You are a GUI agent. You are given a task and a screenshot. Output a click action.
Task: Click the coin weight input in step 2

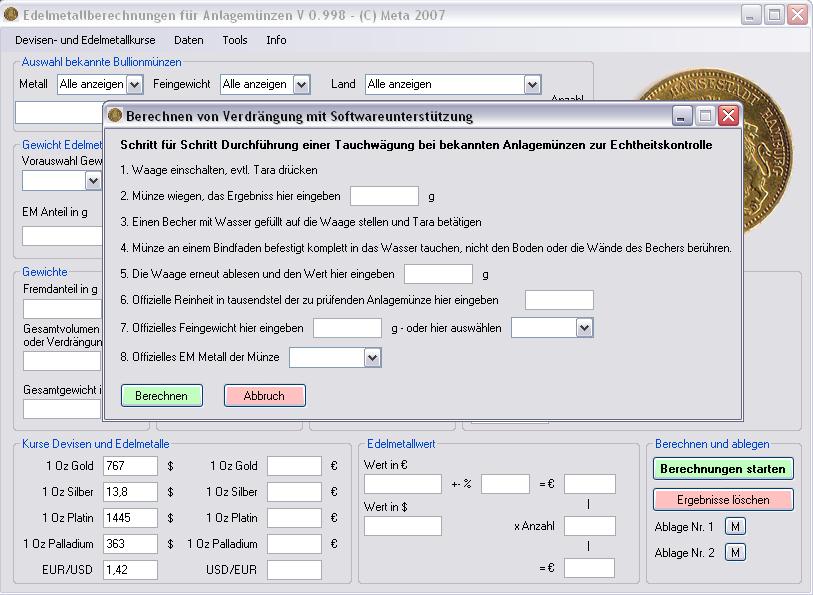coord(384,196)
